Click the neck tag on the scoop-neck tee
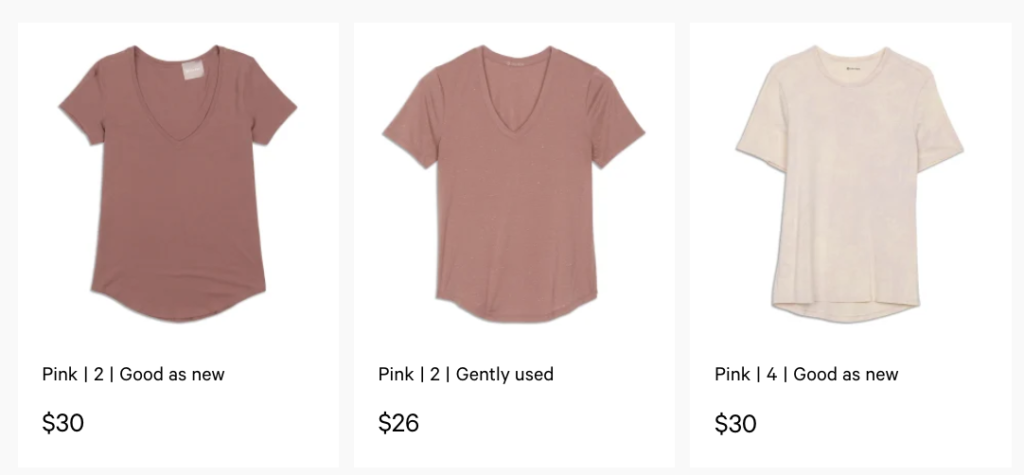 pos(194,64)
